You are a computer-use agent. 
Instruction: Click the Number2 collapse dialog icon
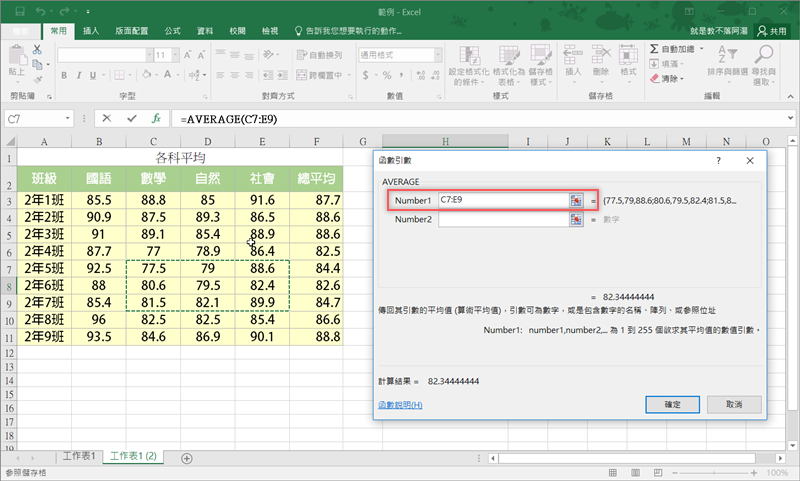coord(576,219)
